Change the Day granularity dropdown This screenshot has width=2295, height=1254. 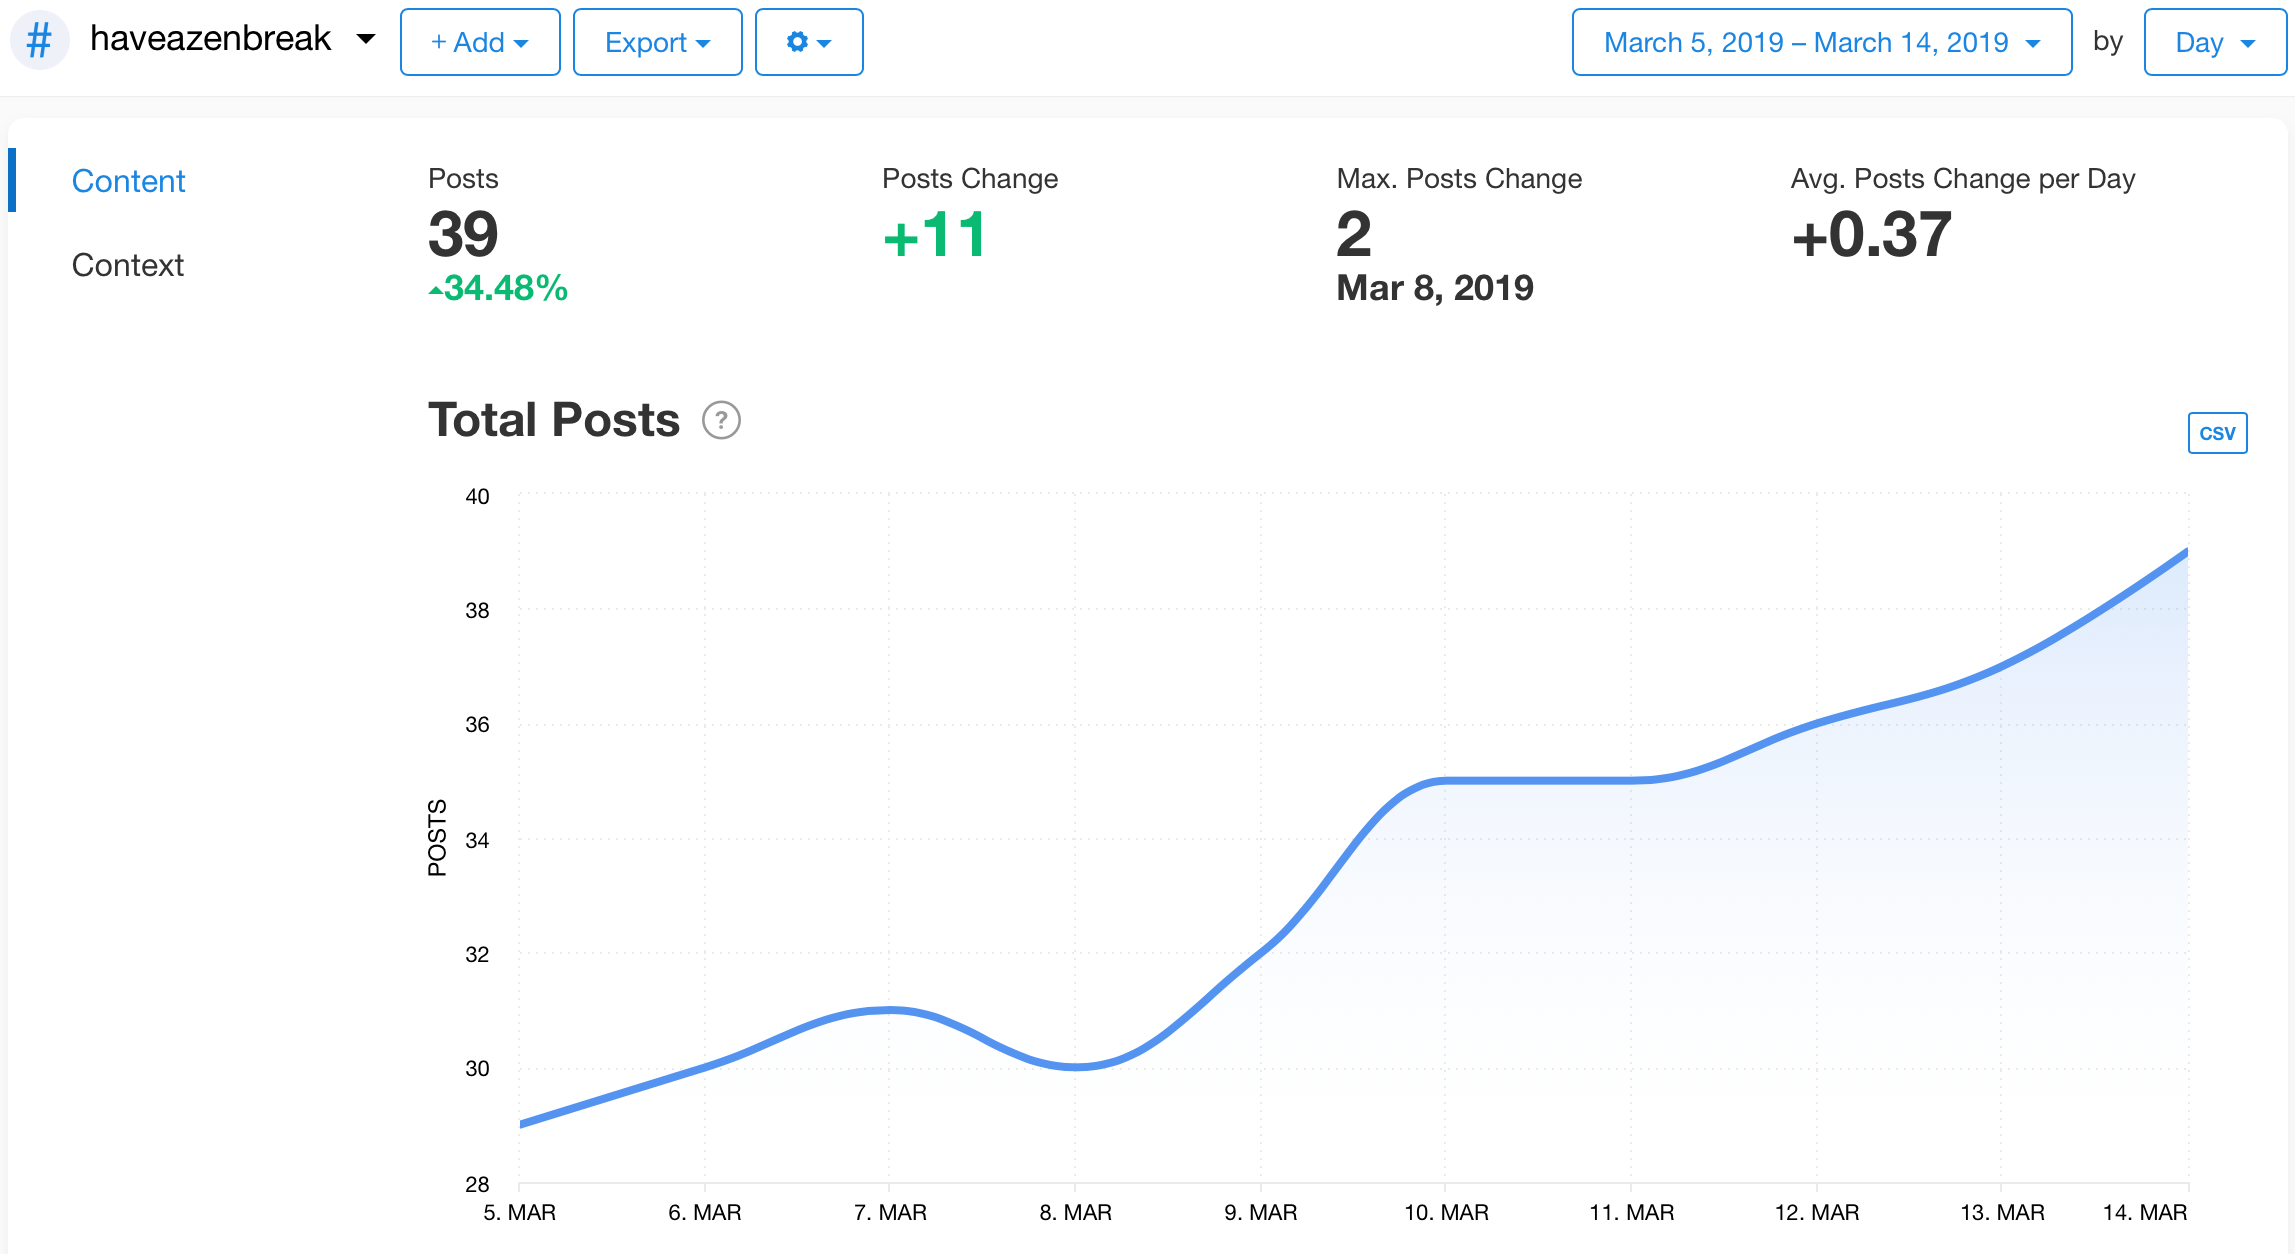(2214, 42)
